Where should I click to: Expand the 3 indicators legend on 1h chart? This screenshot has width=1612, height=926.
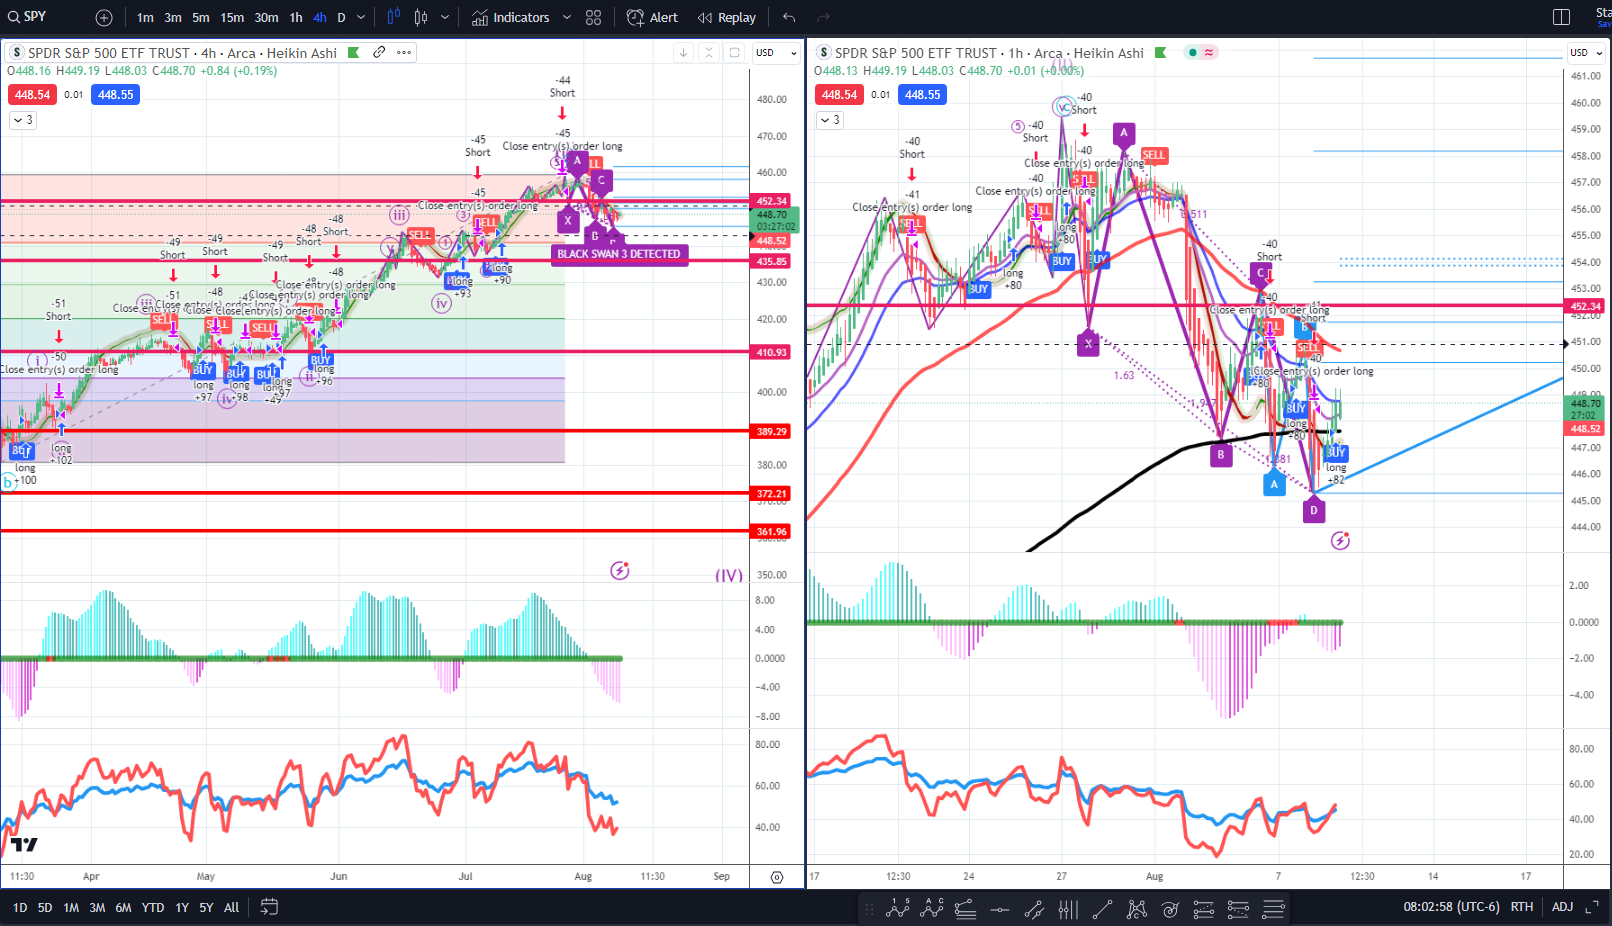[x=830, y=120]
